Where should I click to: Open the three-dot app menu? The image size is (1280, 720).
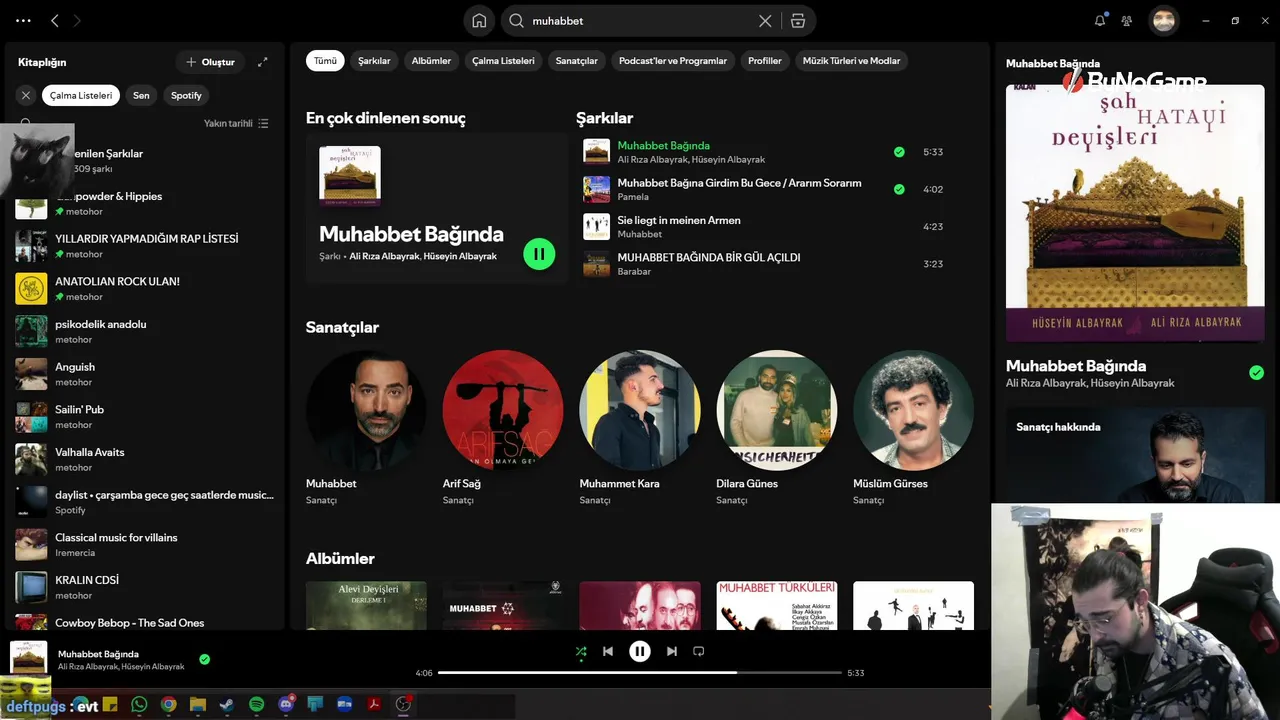pyautogui.click(x=23, y=20)
